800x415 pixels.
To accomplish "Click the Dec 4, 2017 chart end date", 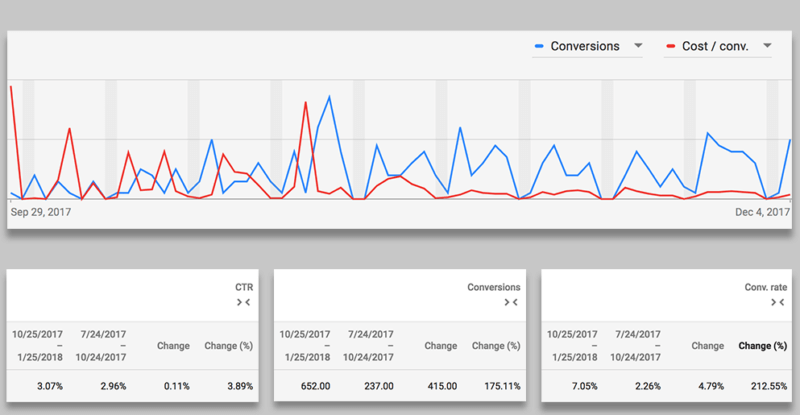I will coord(763,212).
